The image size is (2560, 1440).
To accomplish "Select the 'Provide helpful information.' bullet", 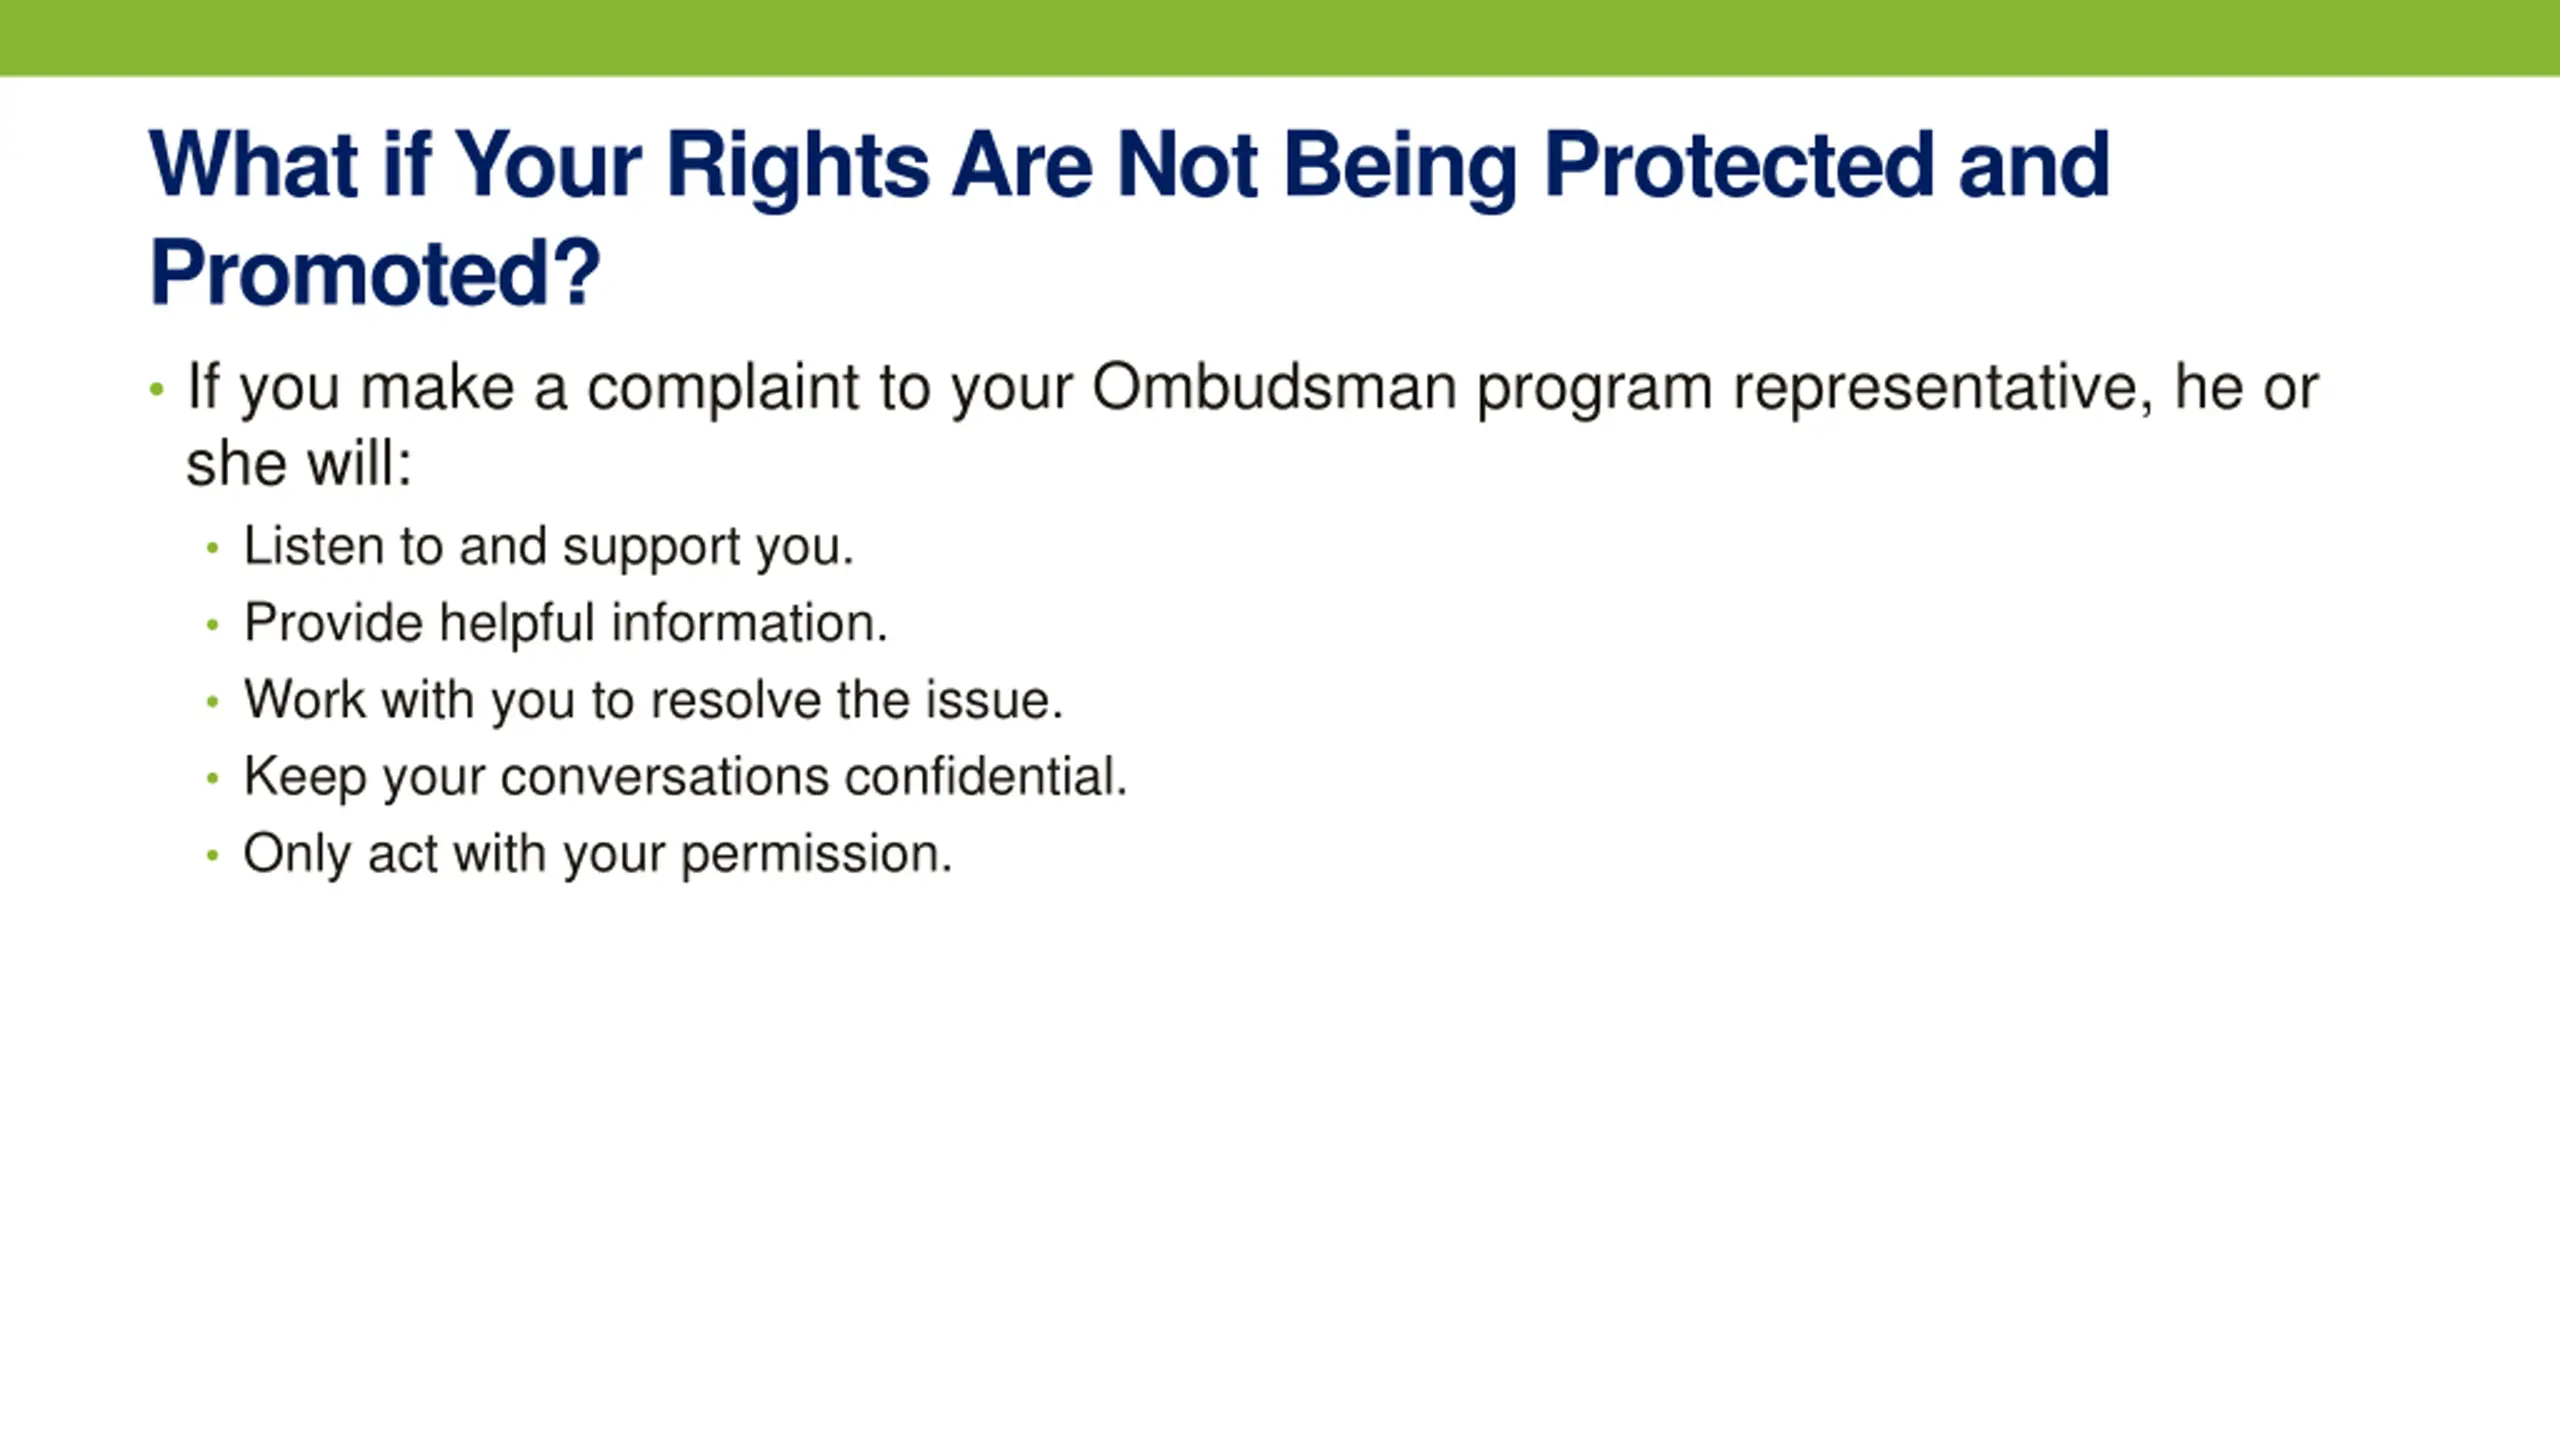I will click(566, 623).
